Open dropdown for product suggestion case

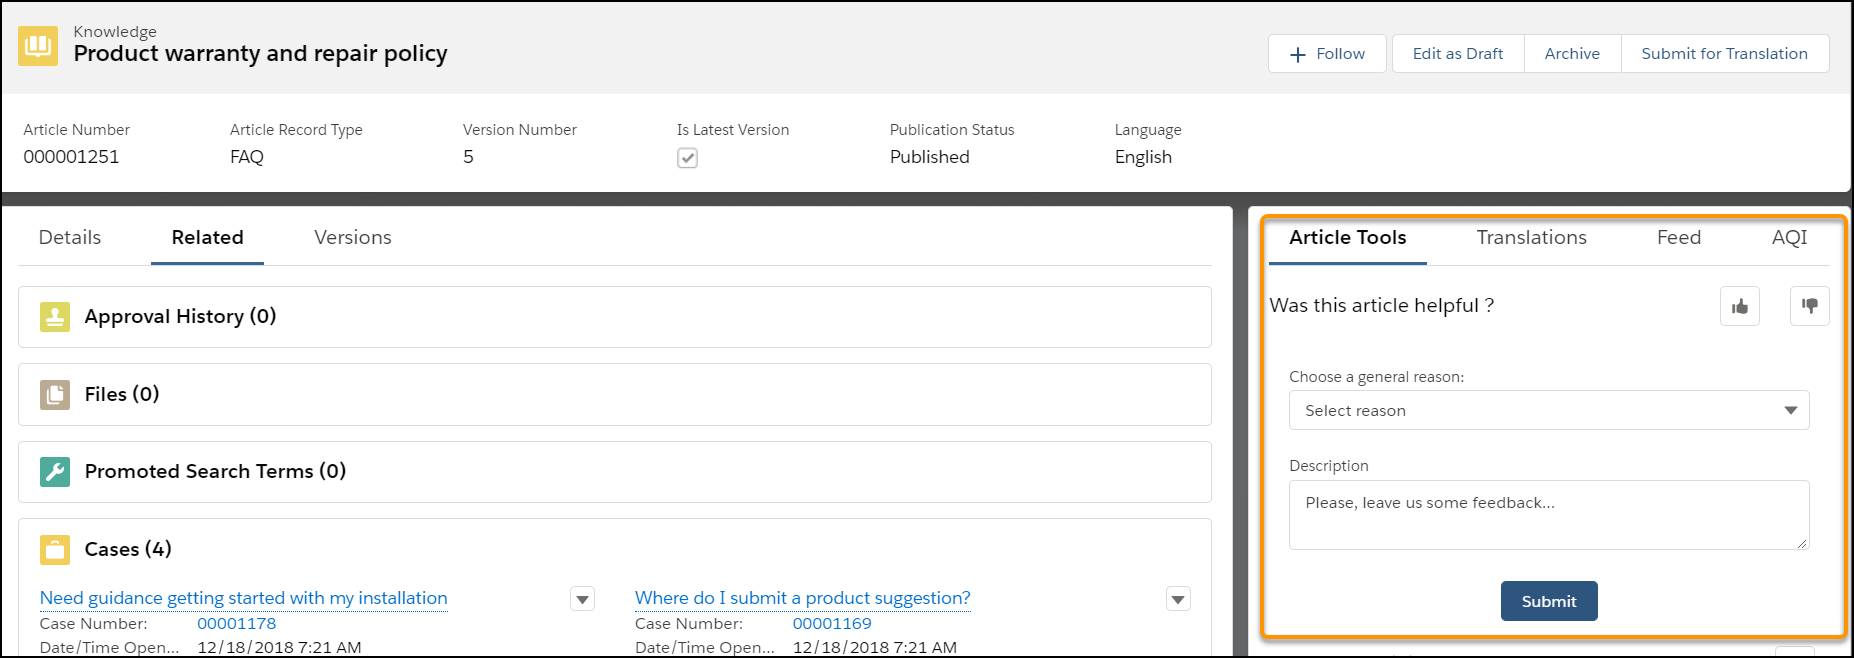tap(1178, 599)
